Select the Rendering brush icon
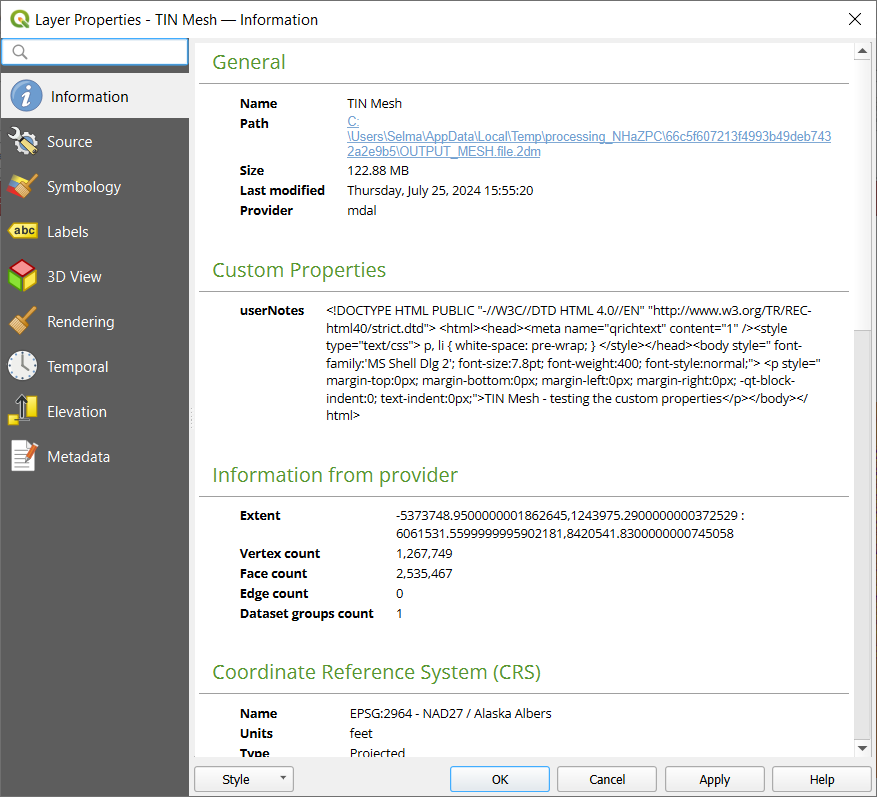 coord(23,322)
